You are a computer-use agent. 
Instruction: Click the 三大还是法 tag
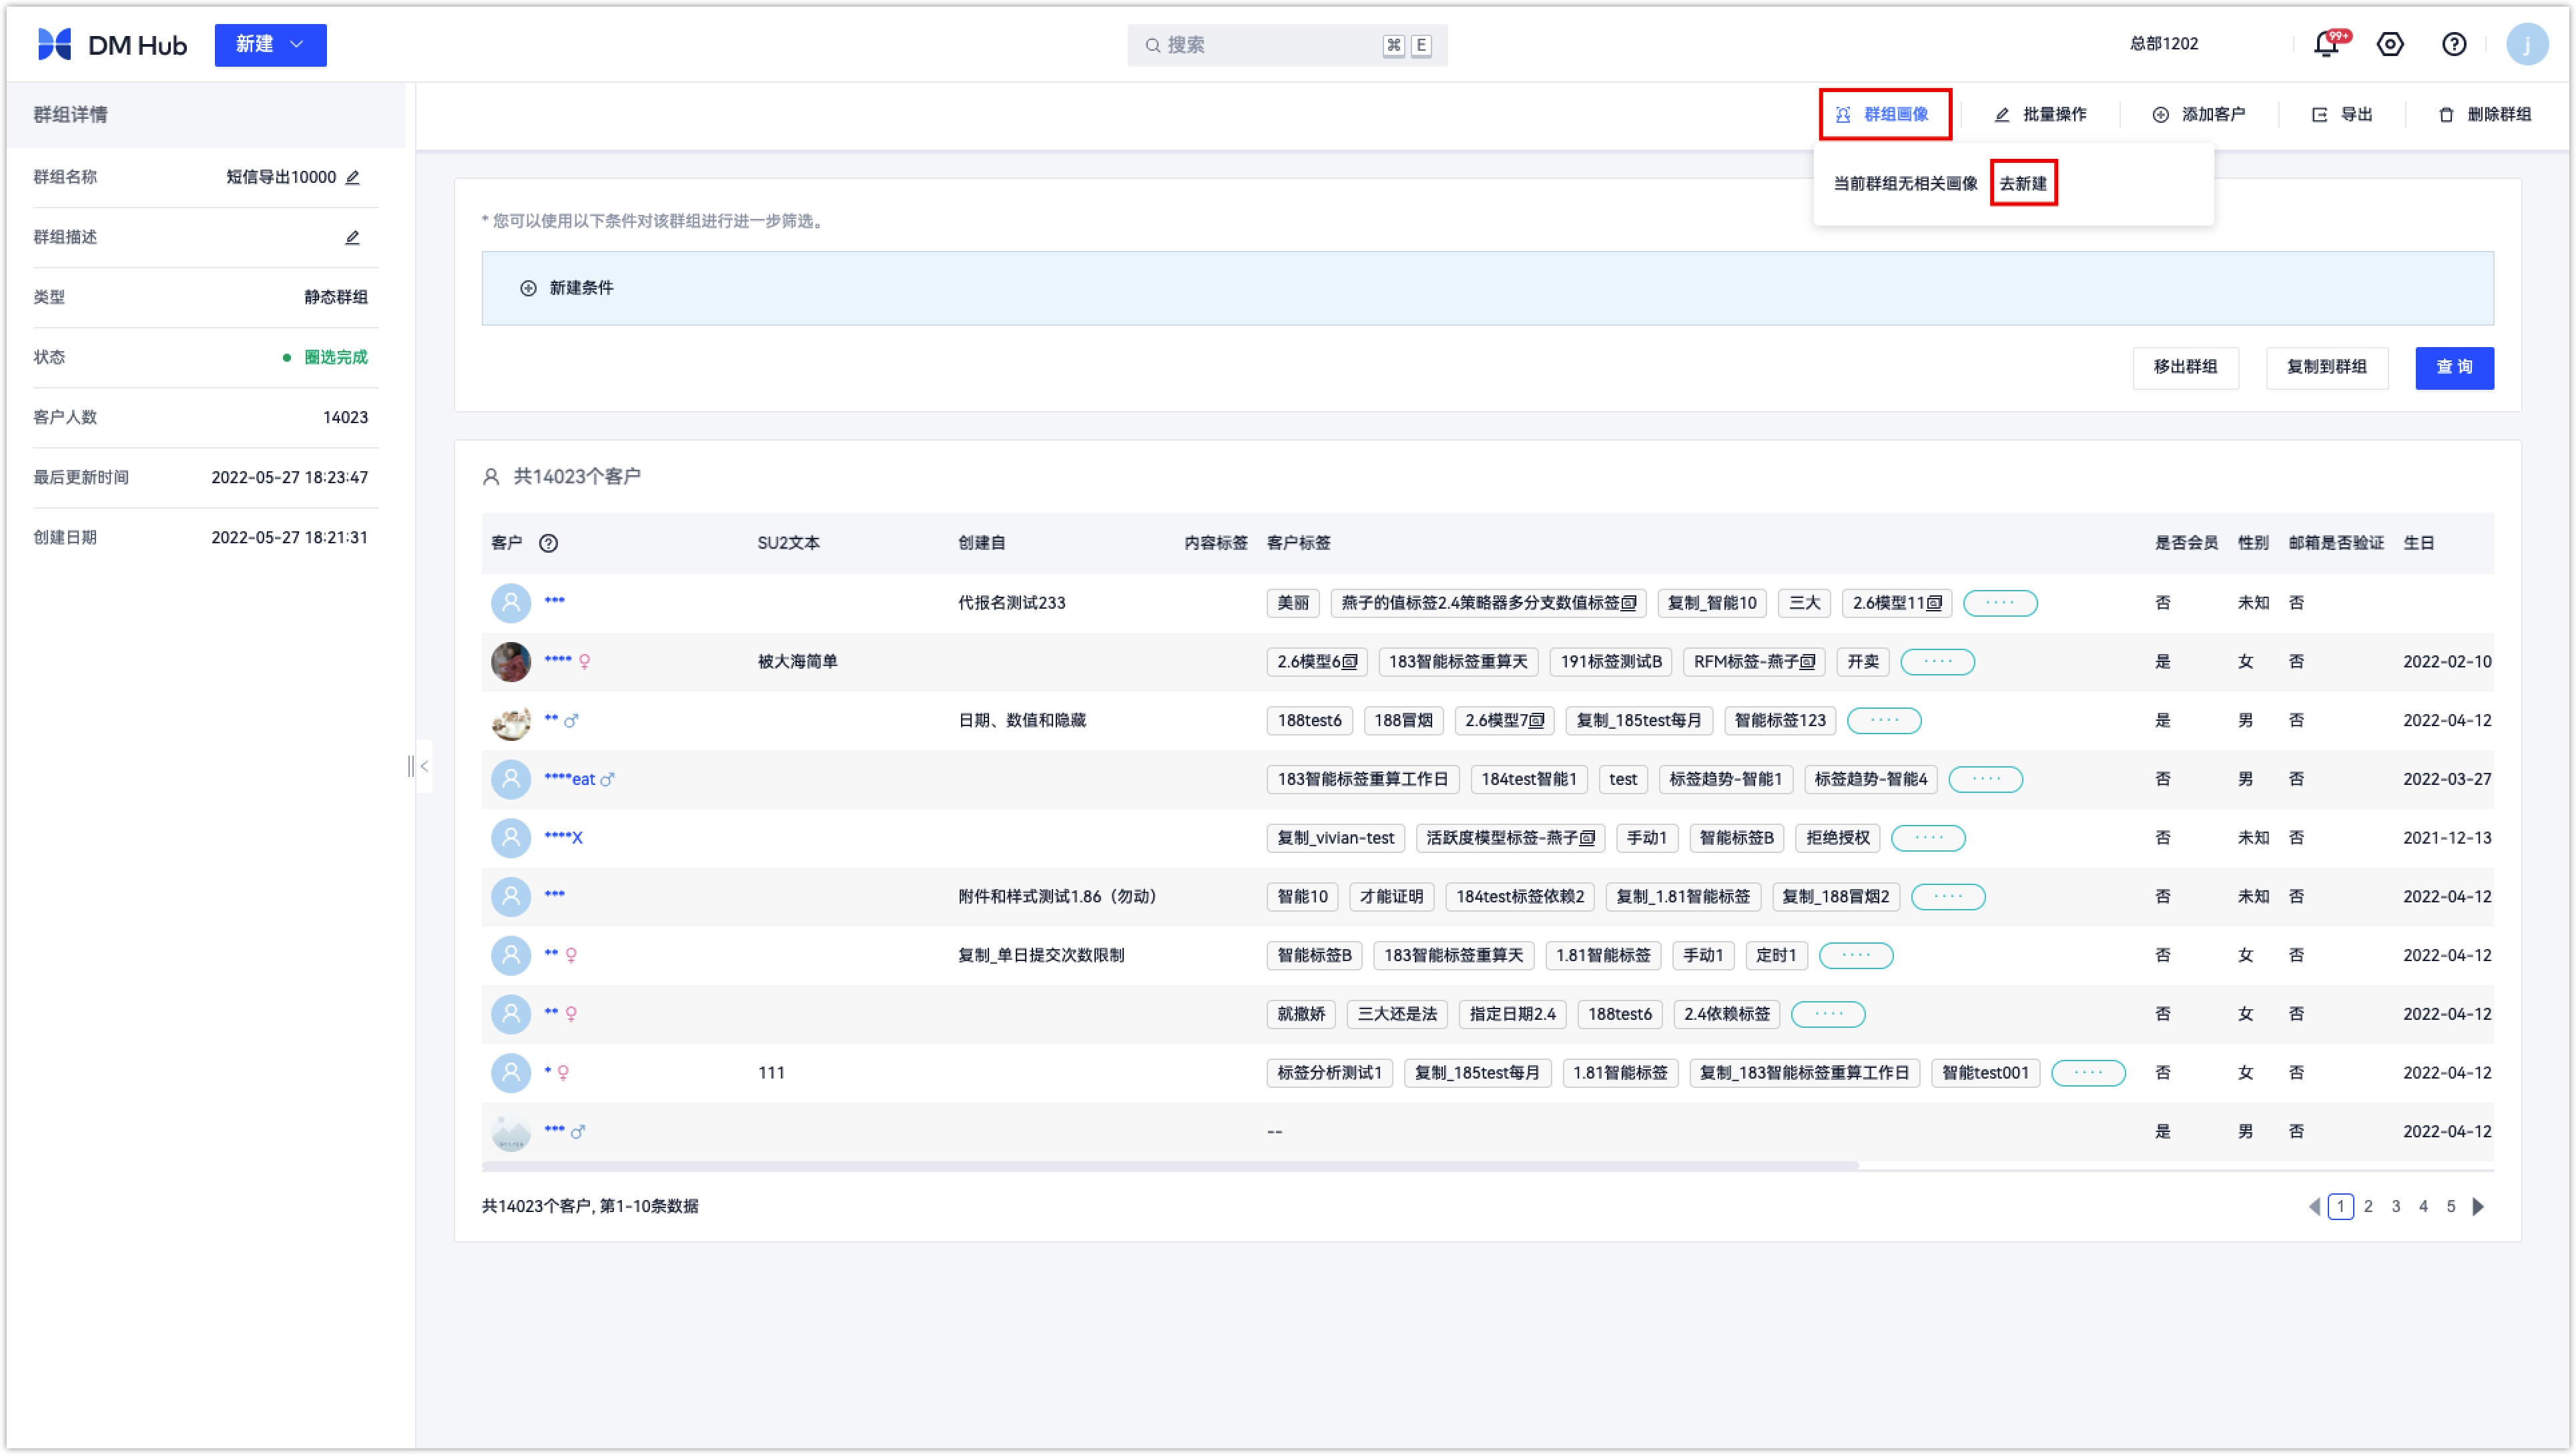(1396, 1015)
